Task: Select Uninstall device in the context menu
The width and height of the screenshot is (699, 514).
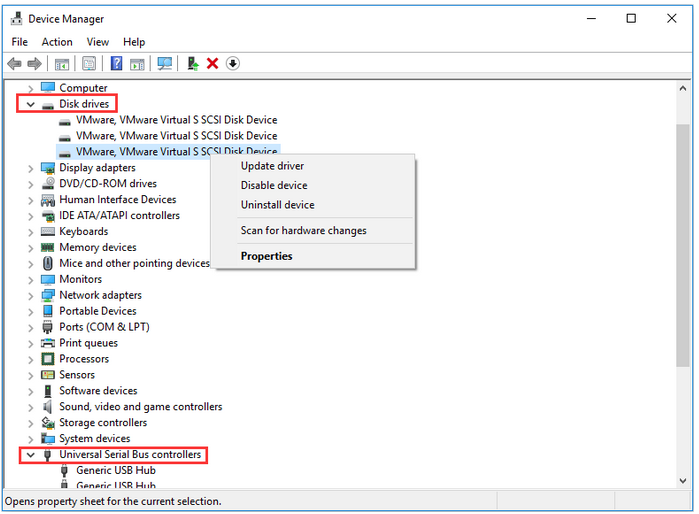Action: click(x=277, y=205)
